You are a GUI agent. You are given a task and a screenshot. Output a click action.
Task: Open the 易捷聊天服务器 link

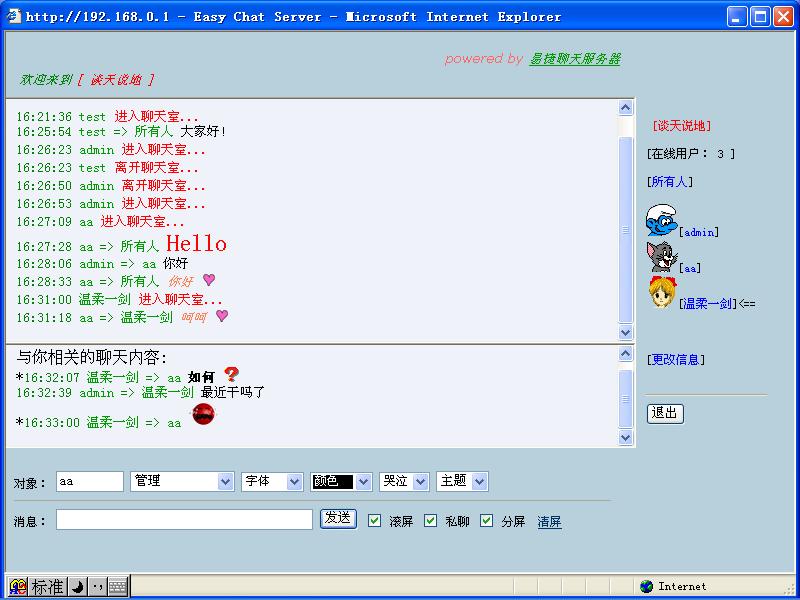(x=574, y=59)
